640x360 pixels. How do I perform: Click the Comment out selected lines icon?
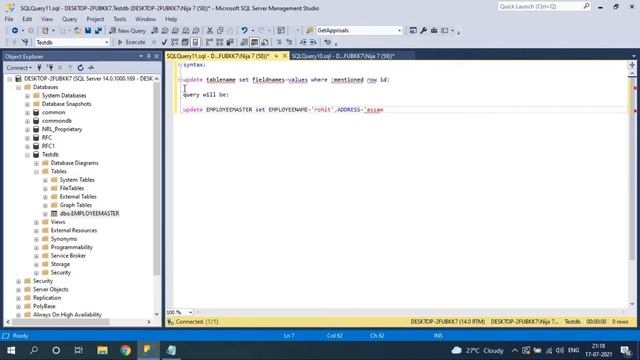[x=279, y=42]
